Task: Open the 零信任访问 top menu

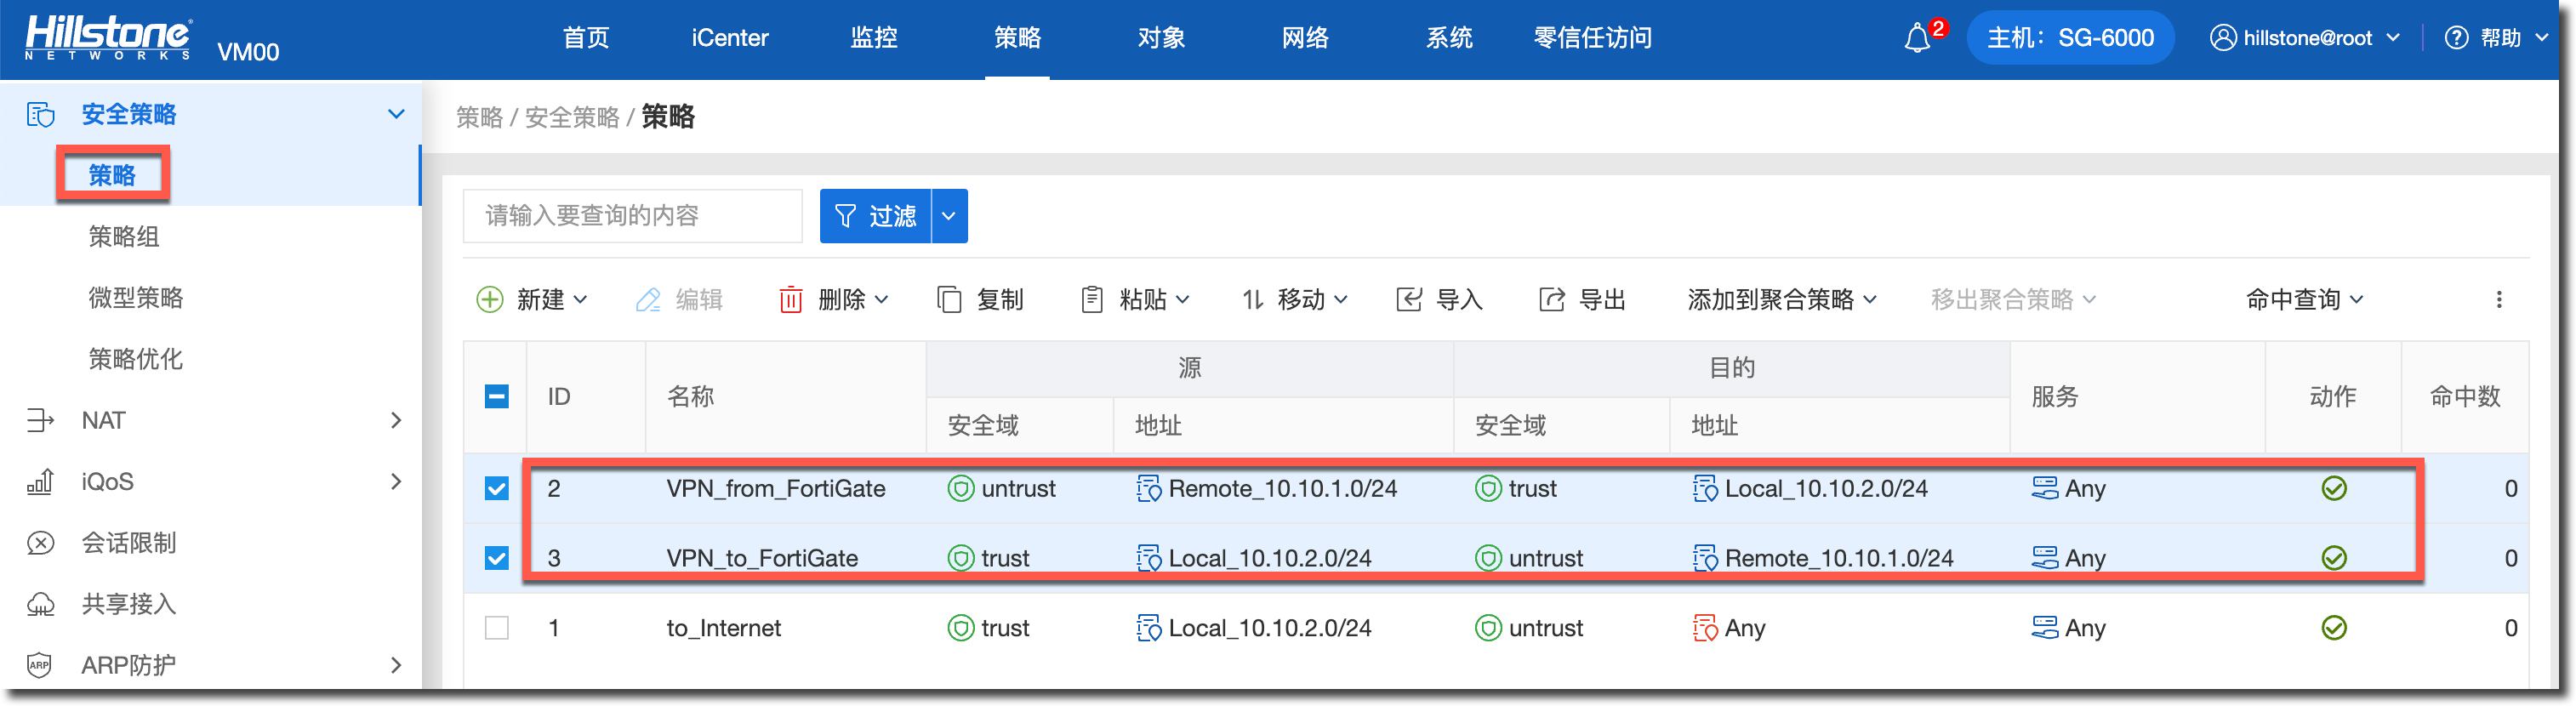Action: click(1593, 38)
